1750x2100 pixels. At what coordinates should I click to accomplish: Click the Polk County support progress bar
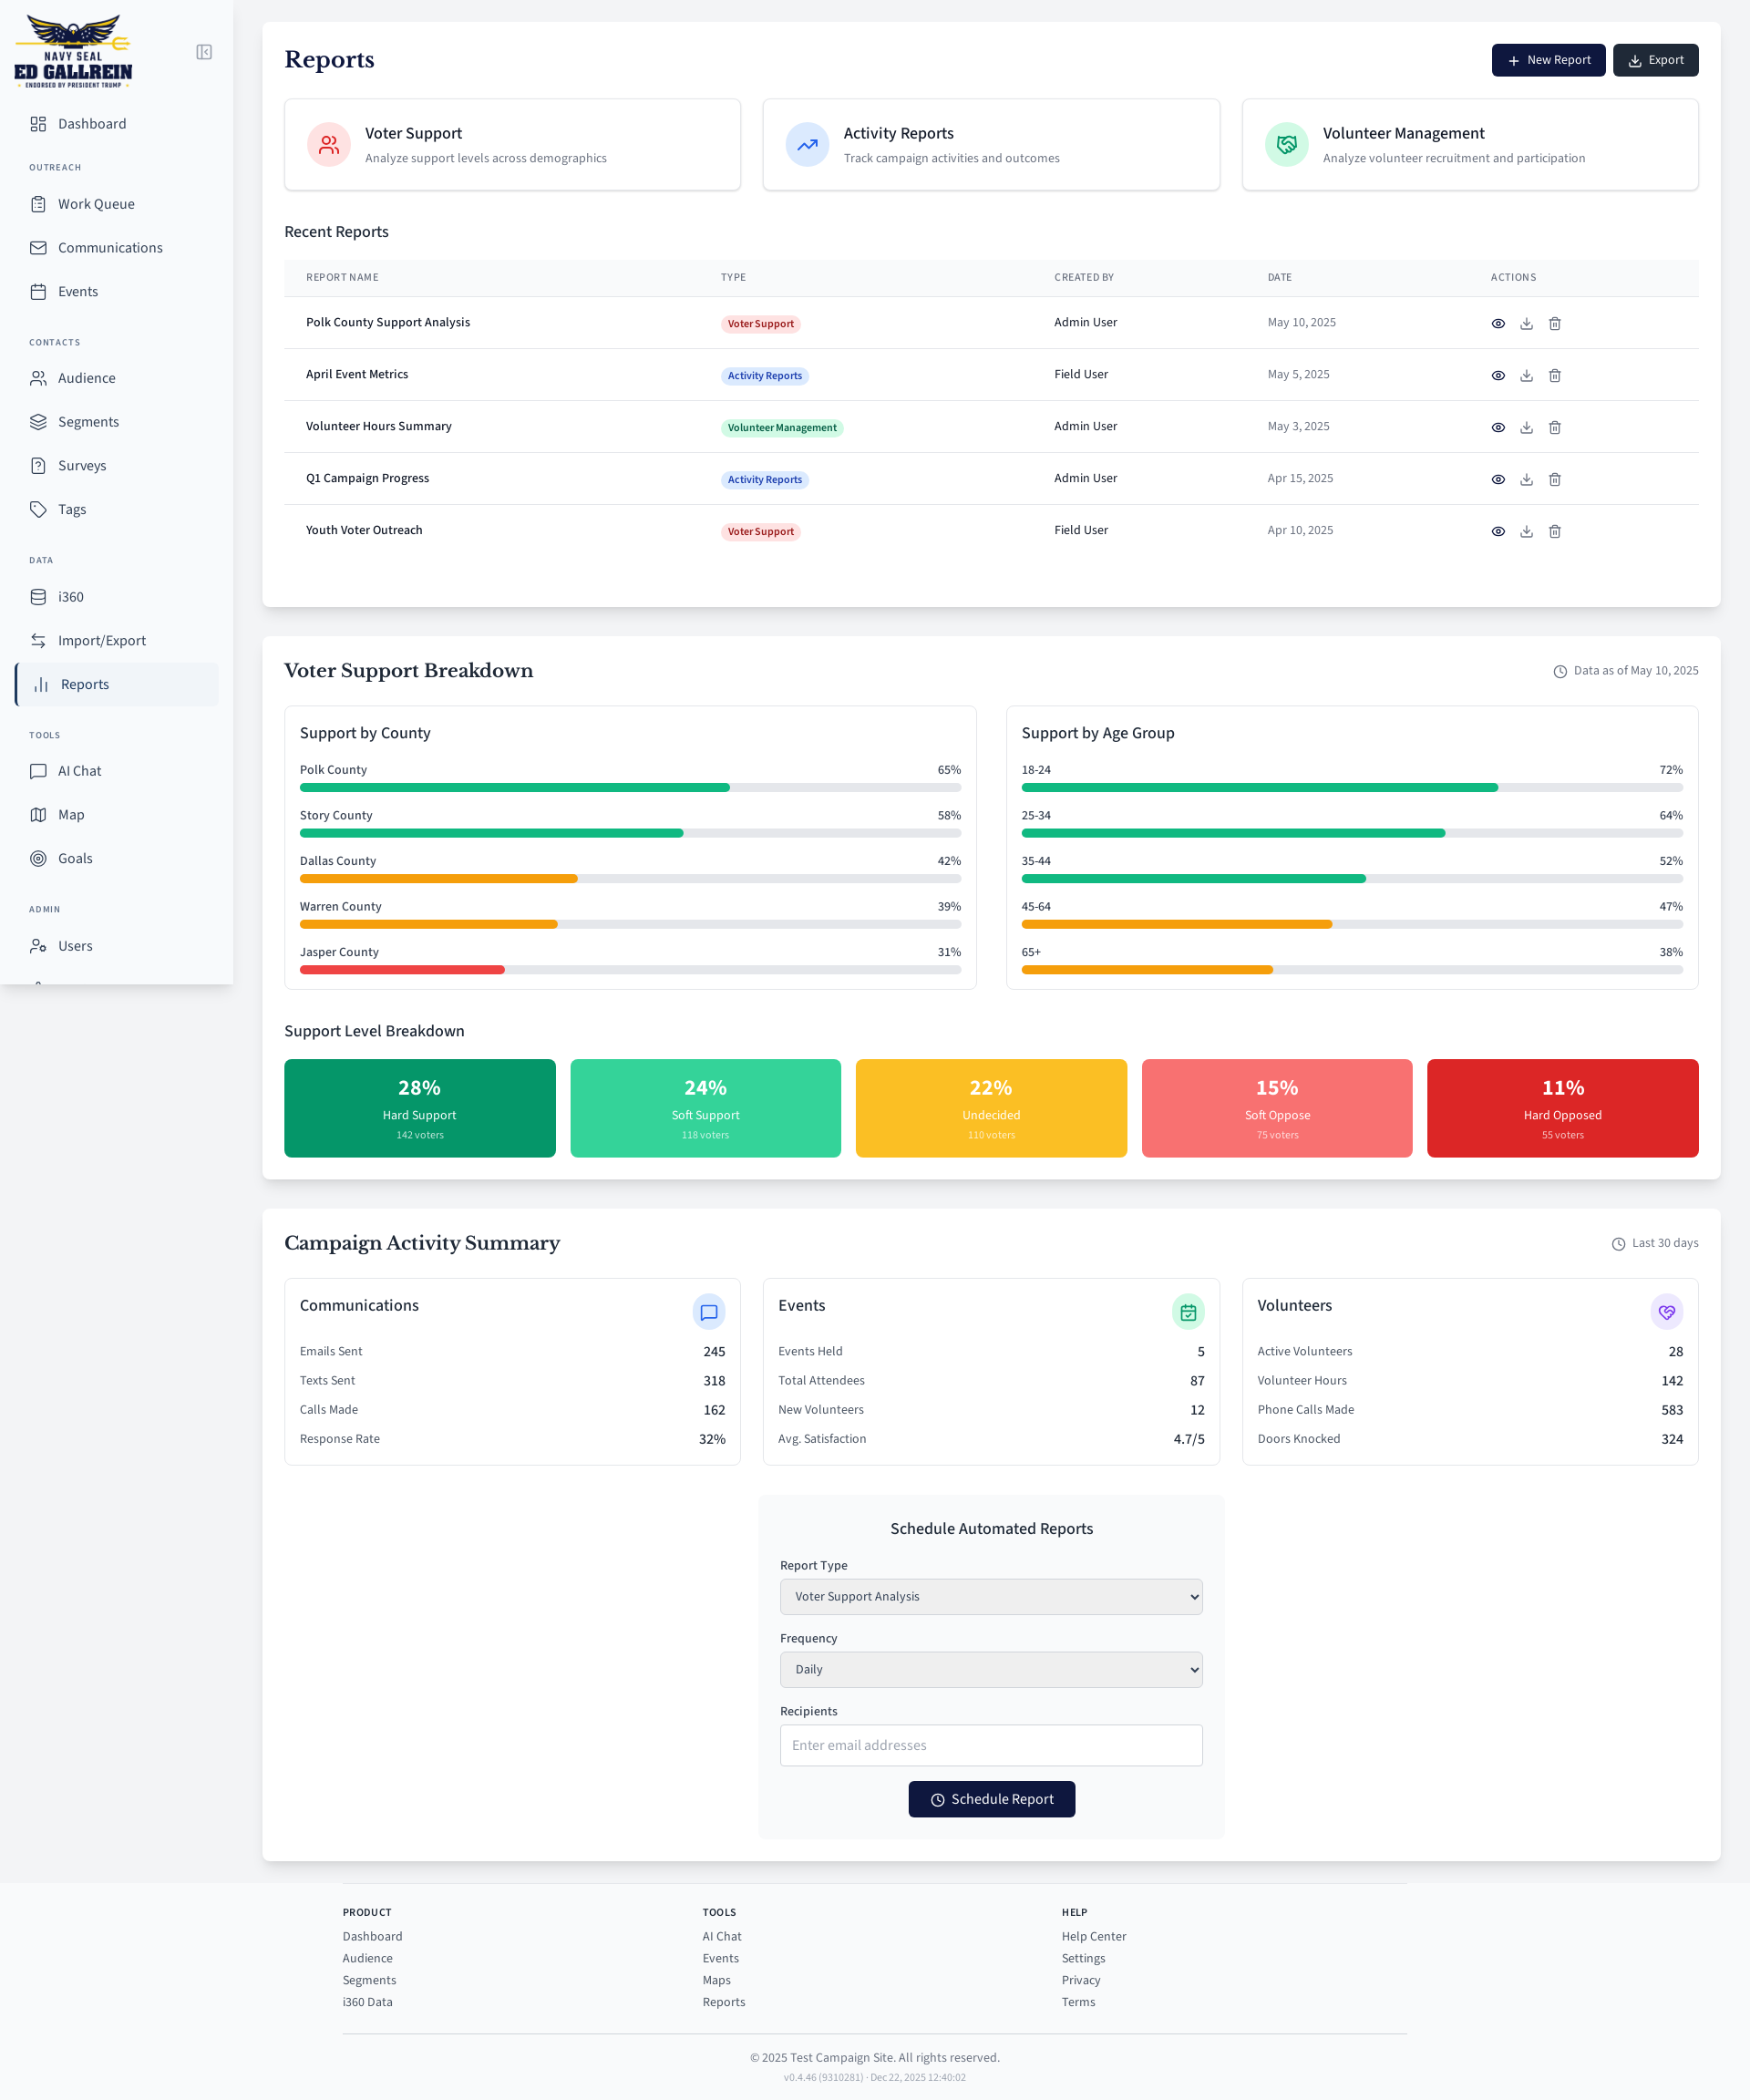(629, 788)
